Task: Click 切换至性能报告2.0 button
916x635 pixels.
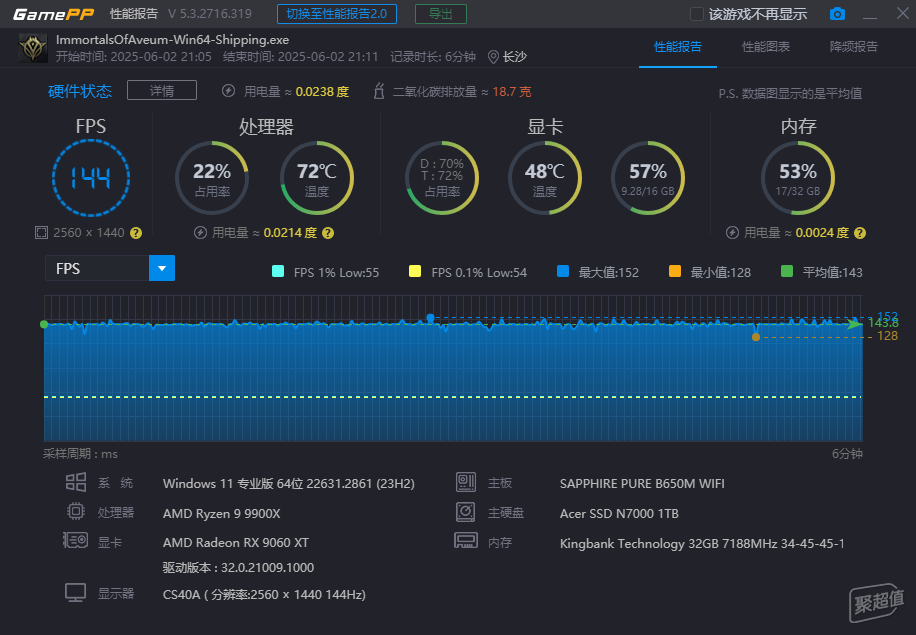Action: 337,14
